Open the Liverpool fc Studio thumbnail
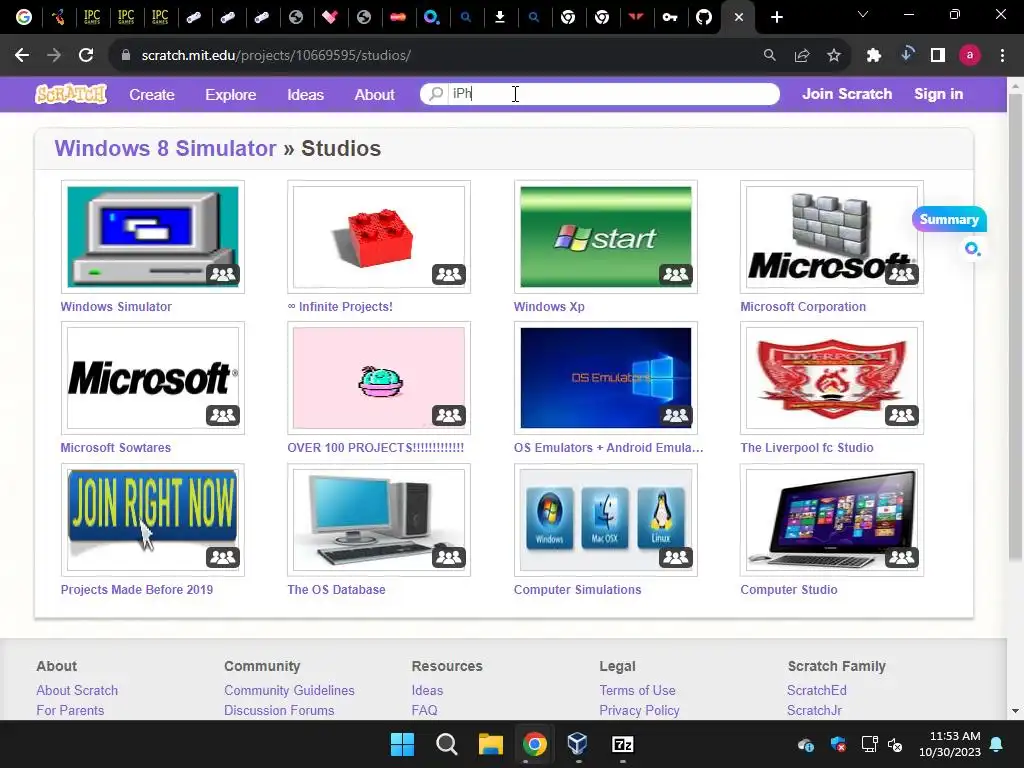 [x=831, y=378]
